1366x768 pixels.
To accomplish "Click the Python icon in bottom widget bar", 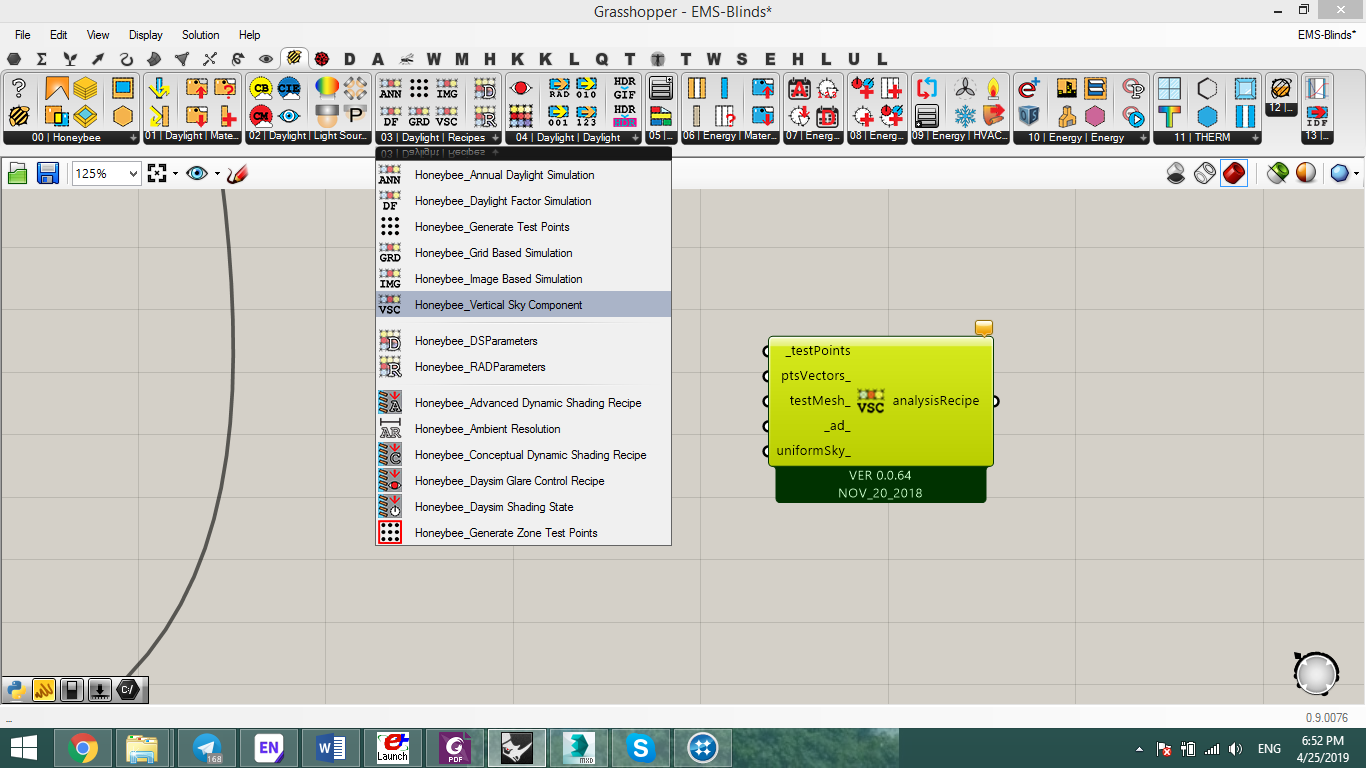I will click(x=16, y=690).
